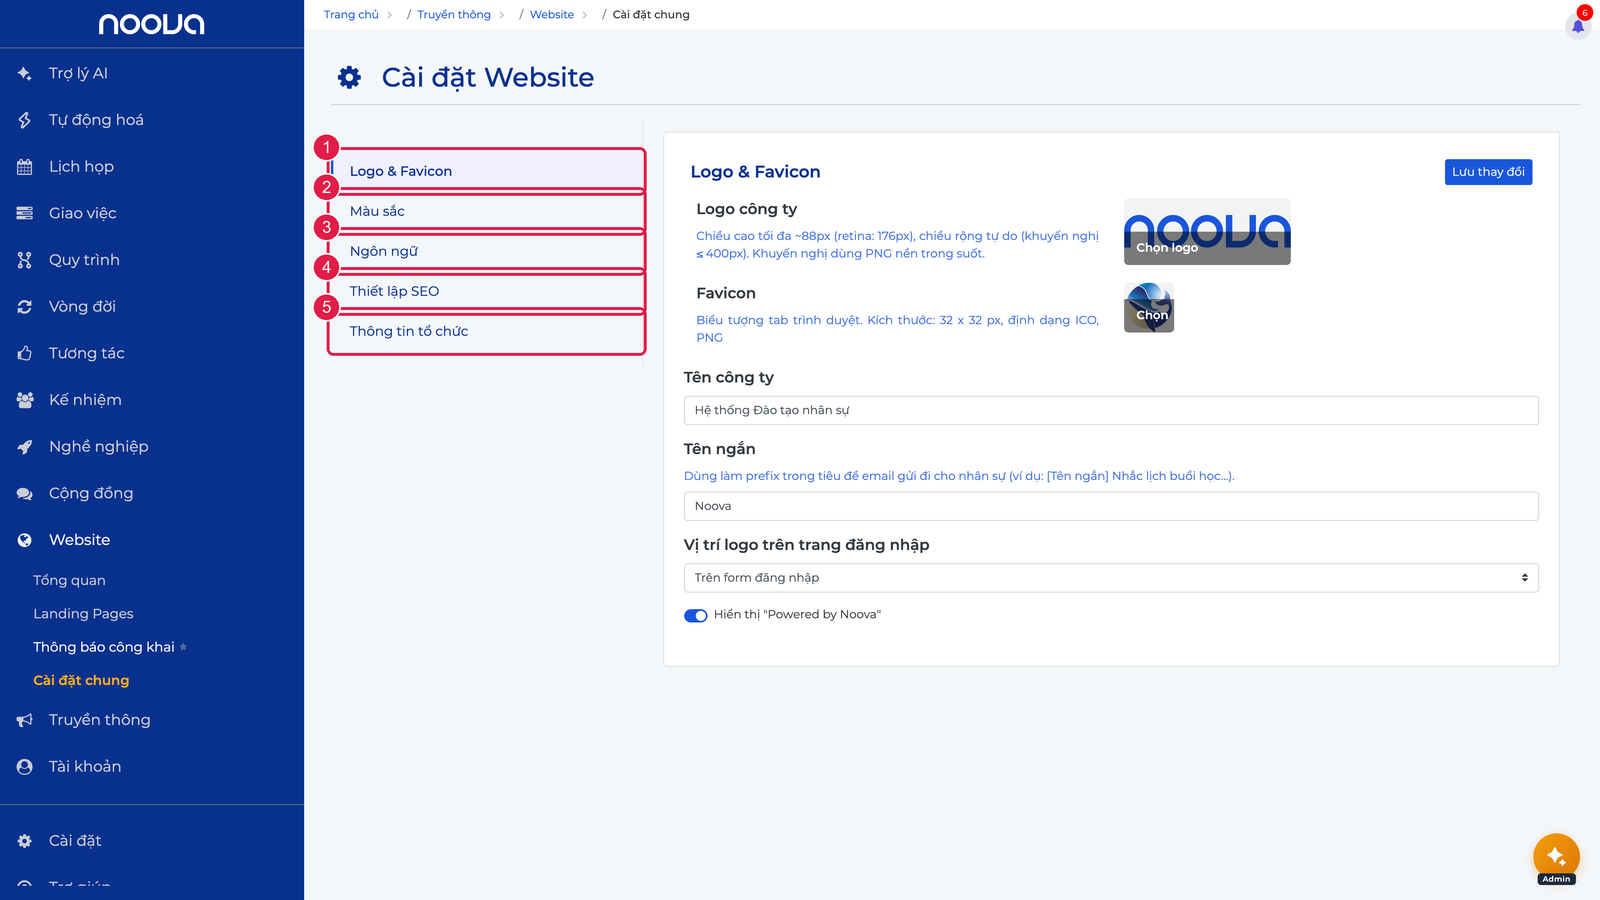The image size is (1600, 900).
Task: Click the Vòng đời cycle icon
Action: pyautogui.click(x=24, y=307)
